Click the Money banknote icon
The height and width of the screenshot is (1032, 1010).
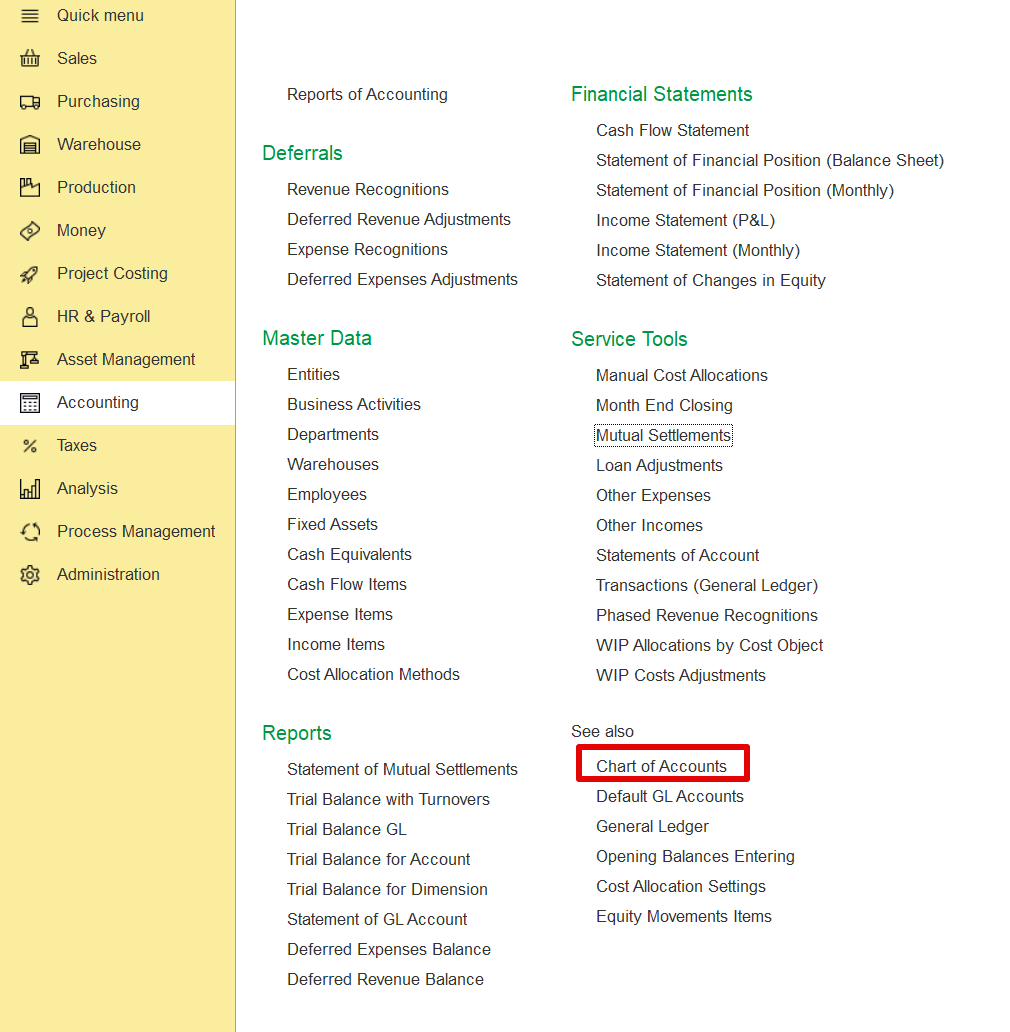click(x=30, y=231)
